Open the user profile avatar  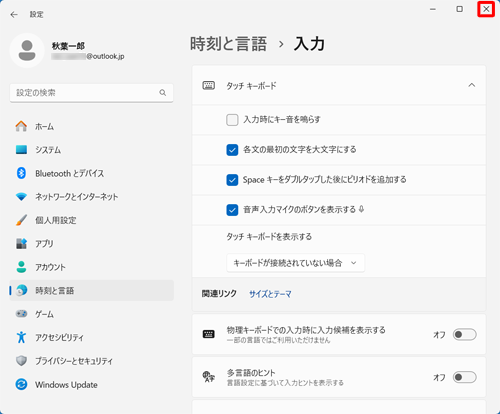click(x=27, y=51)
